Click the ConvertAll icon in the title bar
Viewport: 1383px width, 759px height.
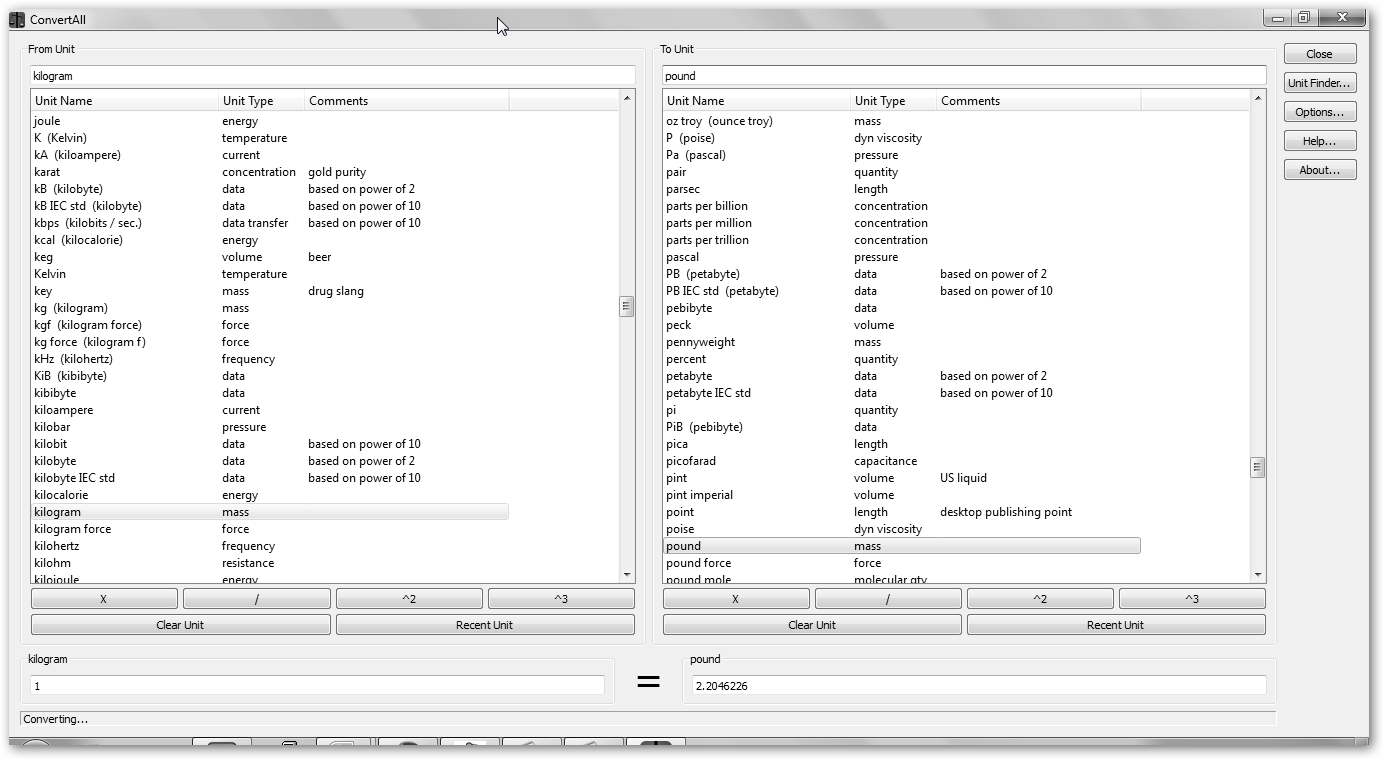(x=17, y=20)
